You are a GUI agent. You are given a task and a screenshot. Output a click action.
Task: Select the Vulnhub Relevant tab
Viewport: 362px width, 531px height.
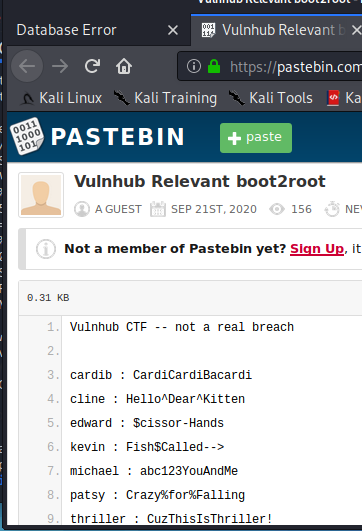click(277, 30)
